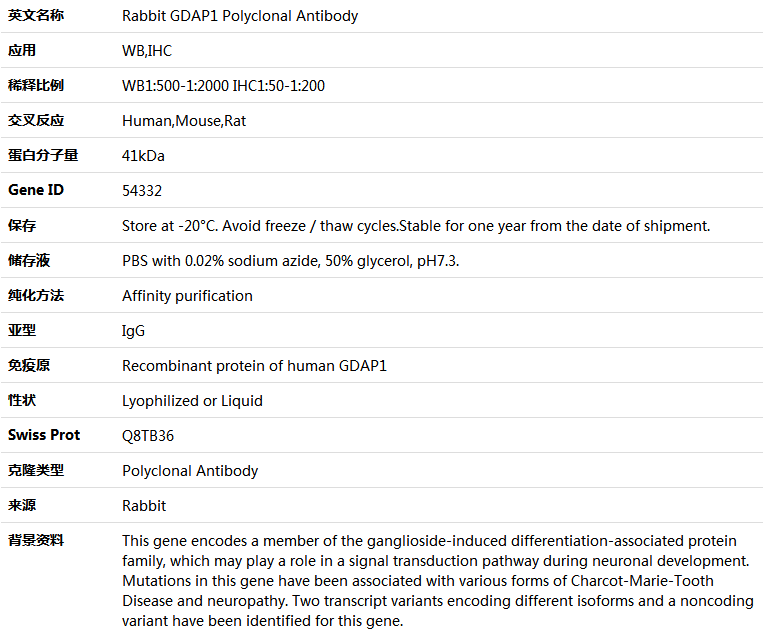766x637 pixels.
Task: Click the Swiss Prot row label
Action: click(44, 435)
